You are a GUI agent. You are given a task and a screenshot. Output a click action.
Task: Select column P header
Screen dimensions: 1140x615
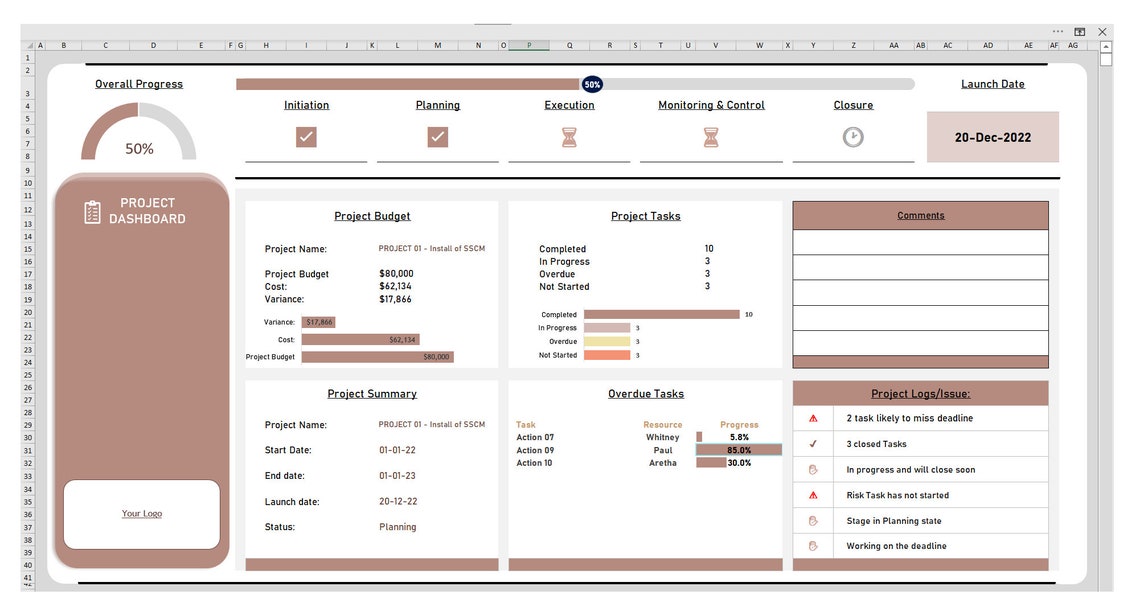pos(528,45)
